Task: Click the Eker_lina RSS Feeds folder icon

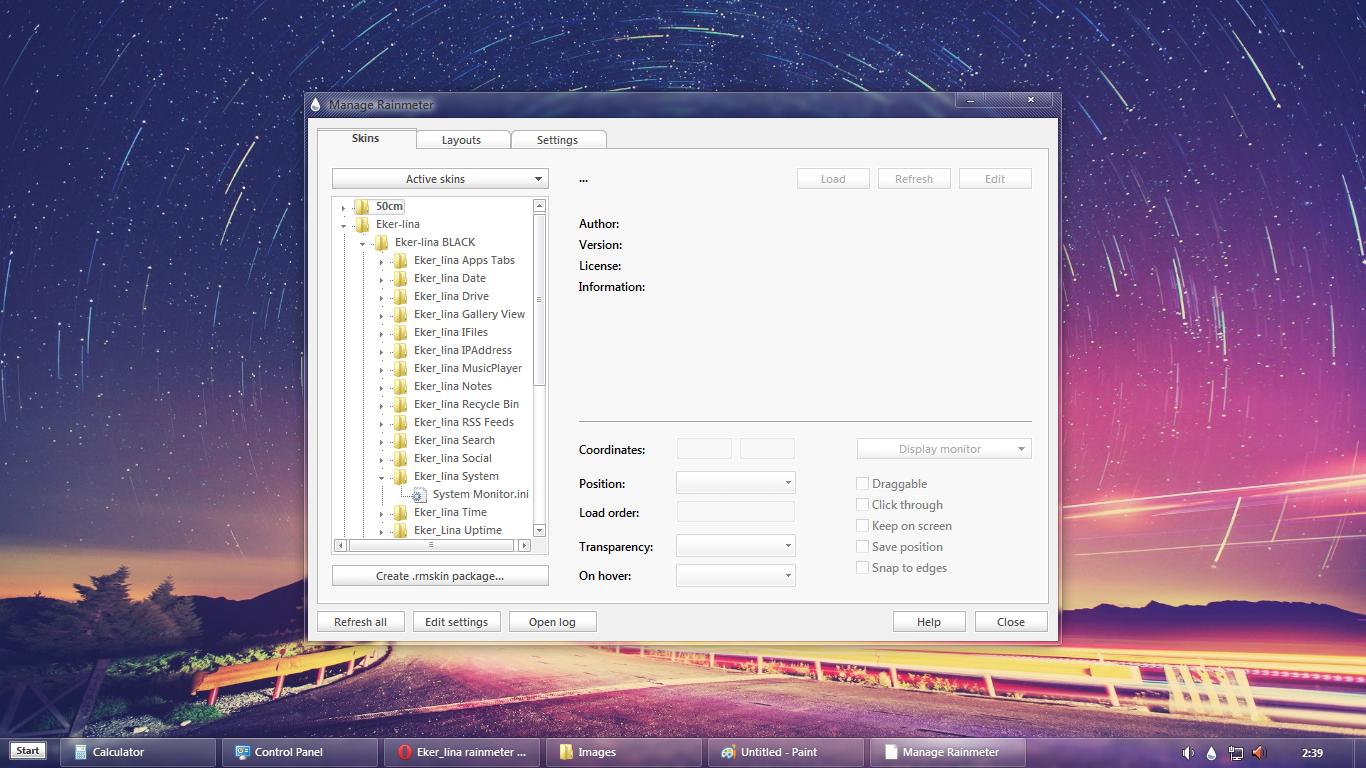Action: (400, 422)
